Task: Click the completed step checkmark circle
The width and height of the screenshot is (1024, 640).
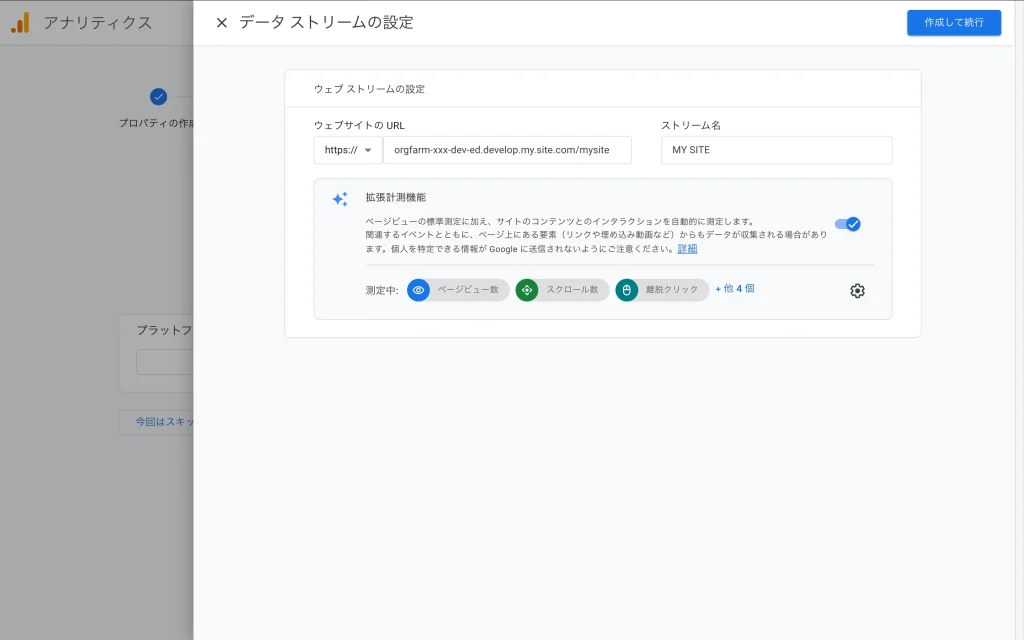Action: 158,97
